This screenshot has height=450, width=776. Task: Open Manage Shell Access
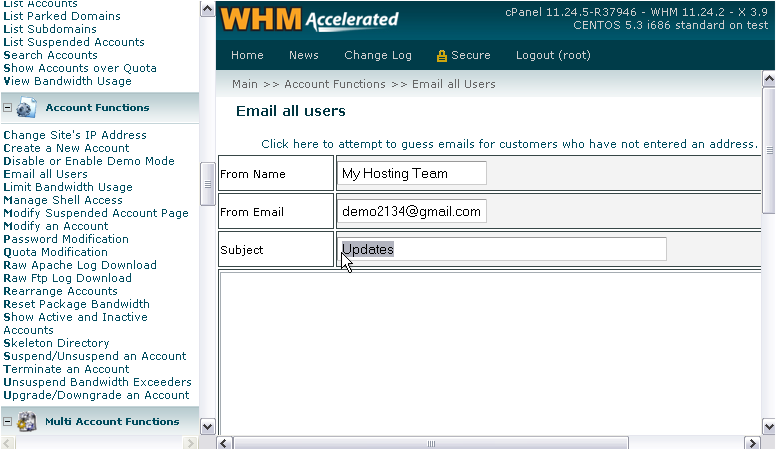(63, 200)
